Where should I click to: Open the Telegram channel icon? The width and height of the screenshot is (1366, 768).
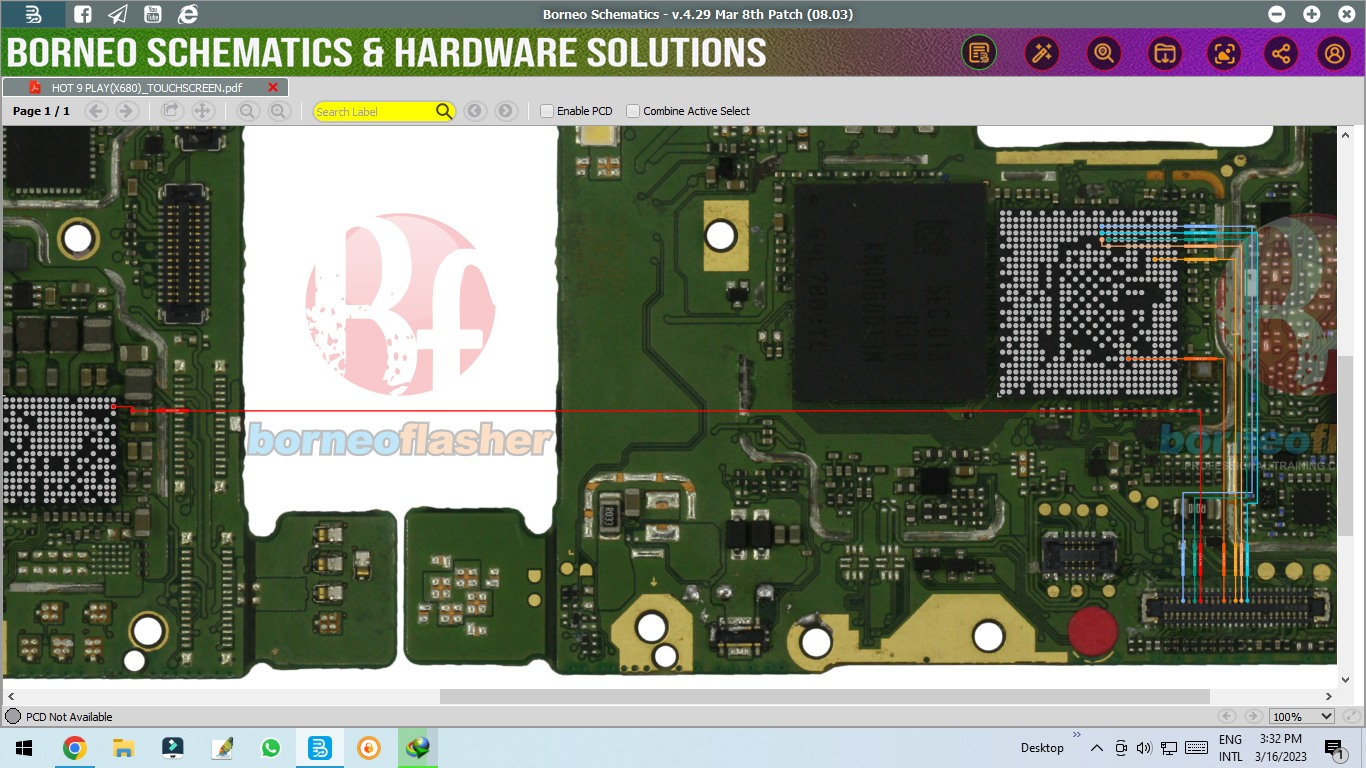118,14
